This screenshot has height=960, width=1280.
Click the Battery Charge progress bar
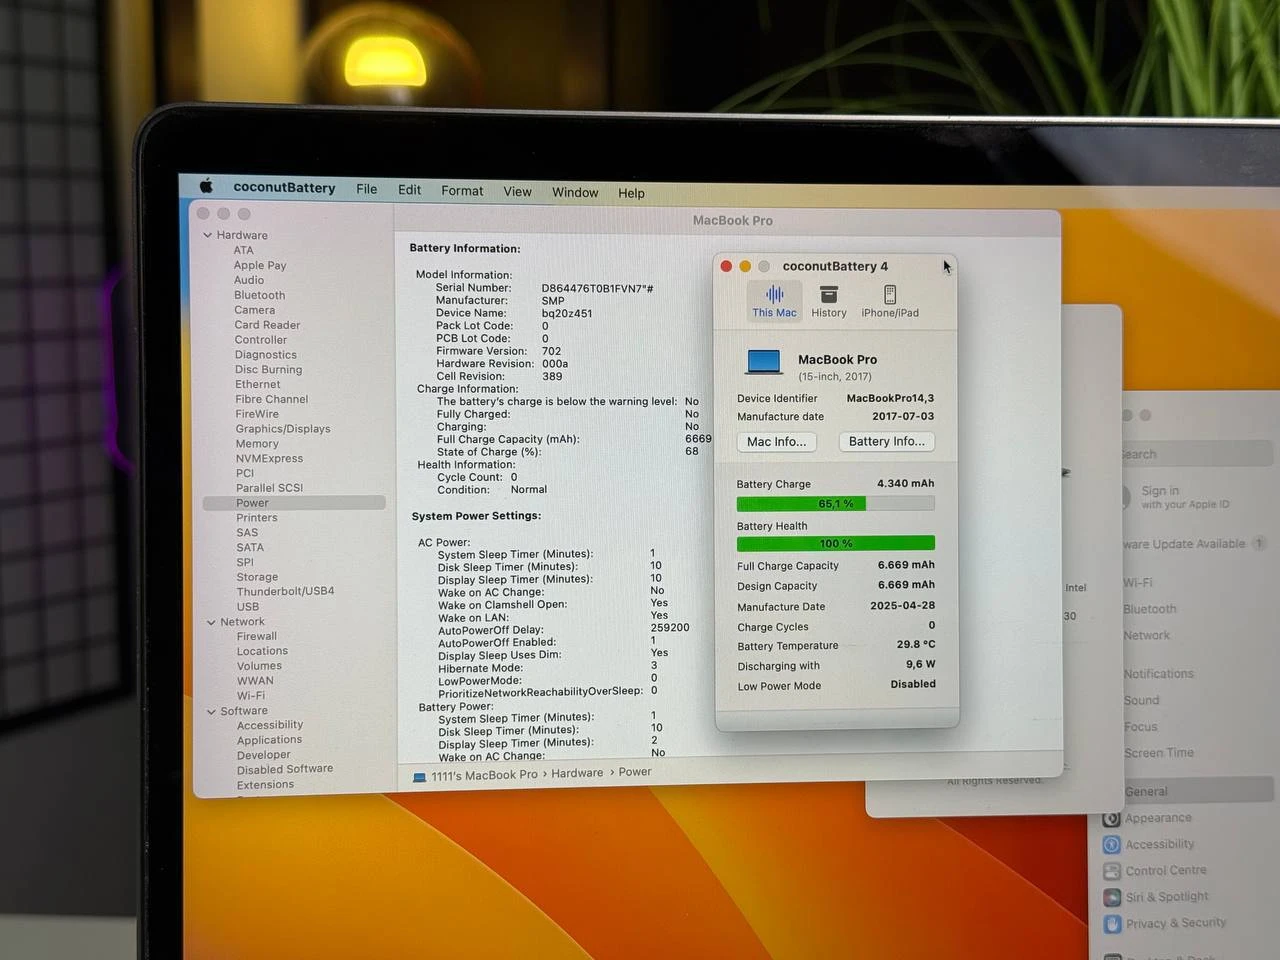(x=835, y=504)
